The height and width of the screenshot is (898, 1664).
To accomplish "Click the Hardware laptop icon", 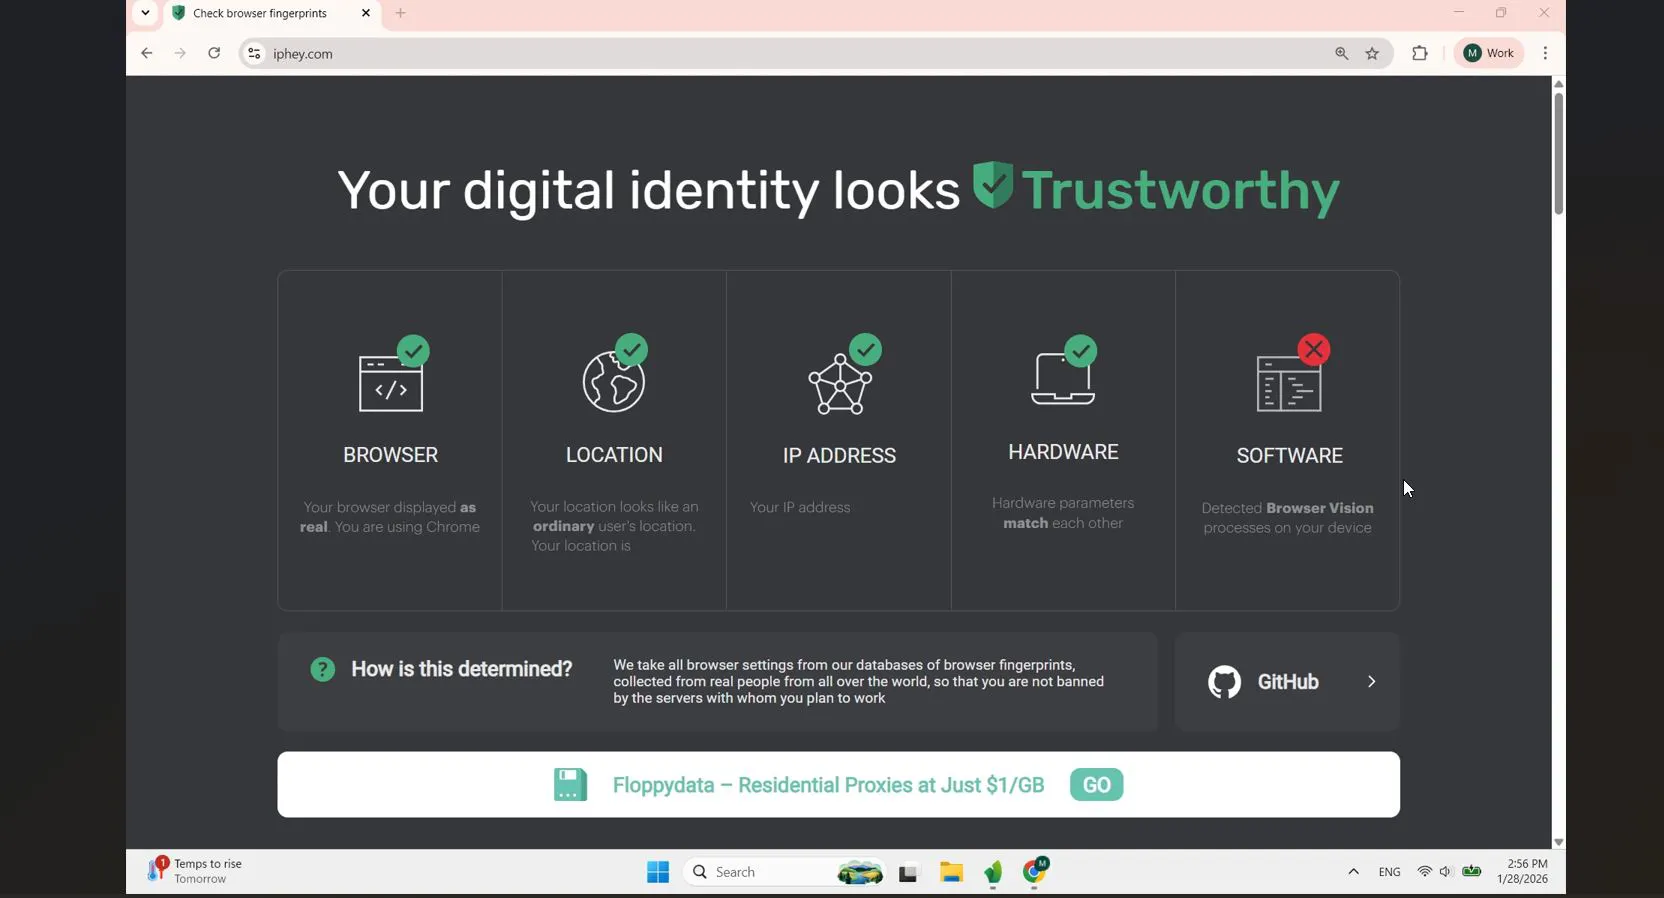I will (1064, 371).
